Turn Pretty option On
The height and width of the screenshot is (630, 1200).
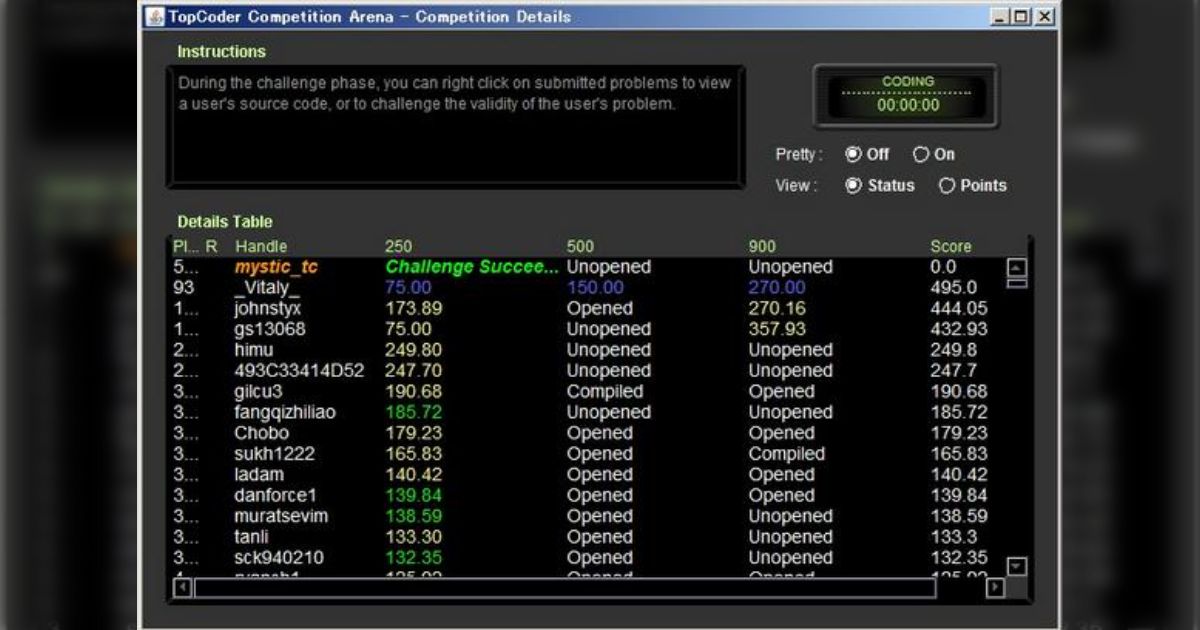tap(921, 154)
